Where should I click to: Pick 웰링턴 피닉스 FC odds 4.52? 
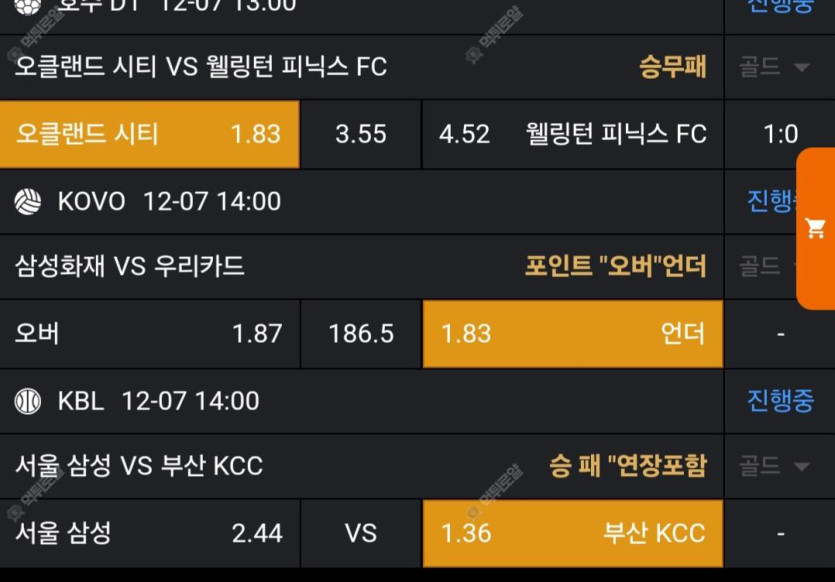pos(572,134)
